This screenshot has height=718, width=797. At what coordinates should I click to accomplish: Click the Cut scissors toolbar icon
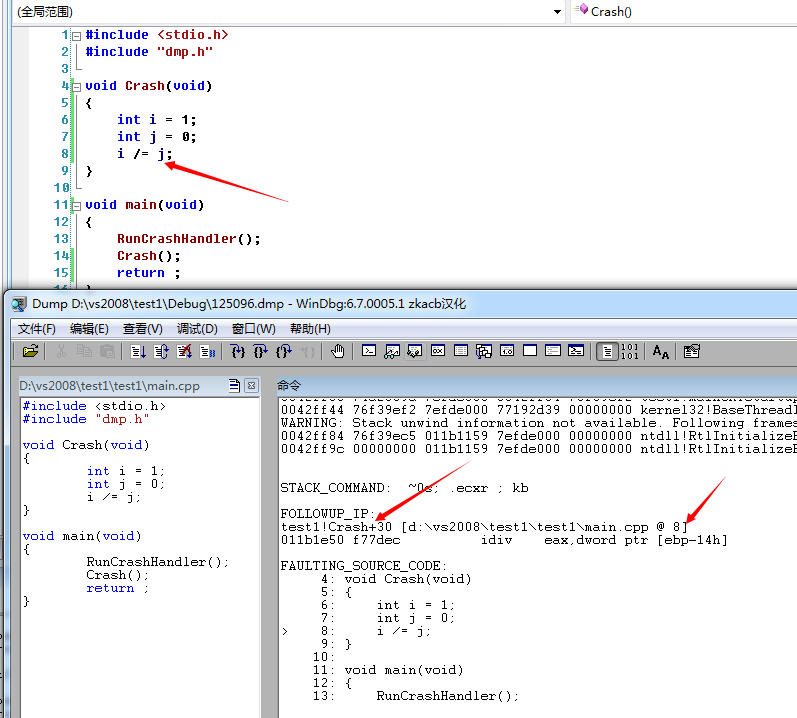[x=62, y=351]
